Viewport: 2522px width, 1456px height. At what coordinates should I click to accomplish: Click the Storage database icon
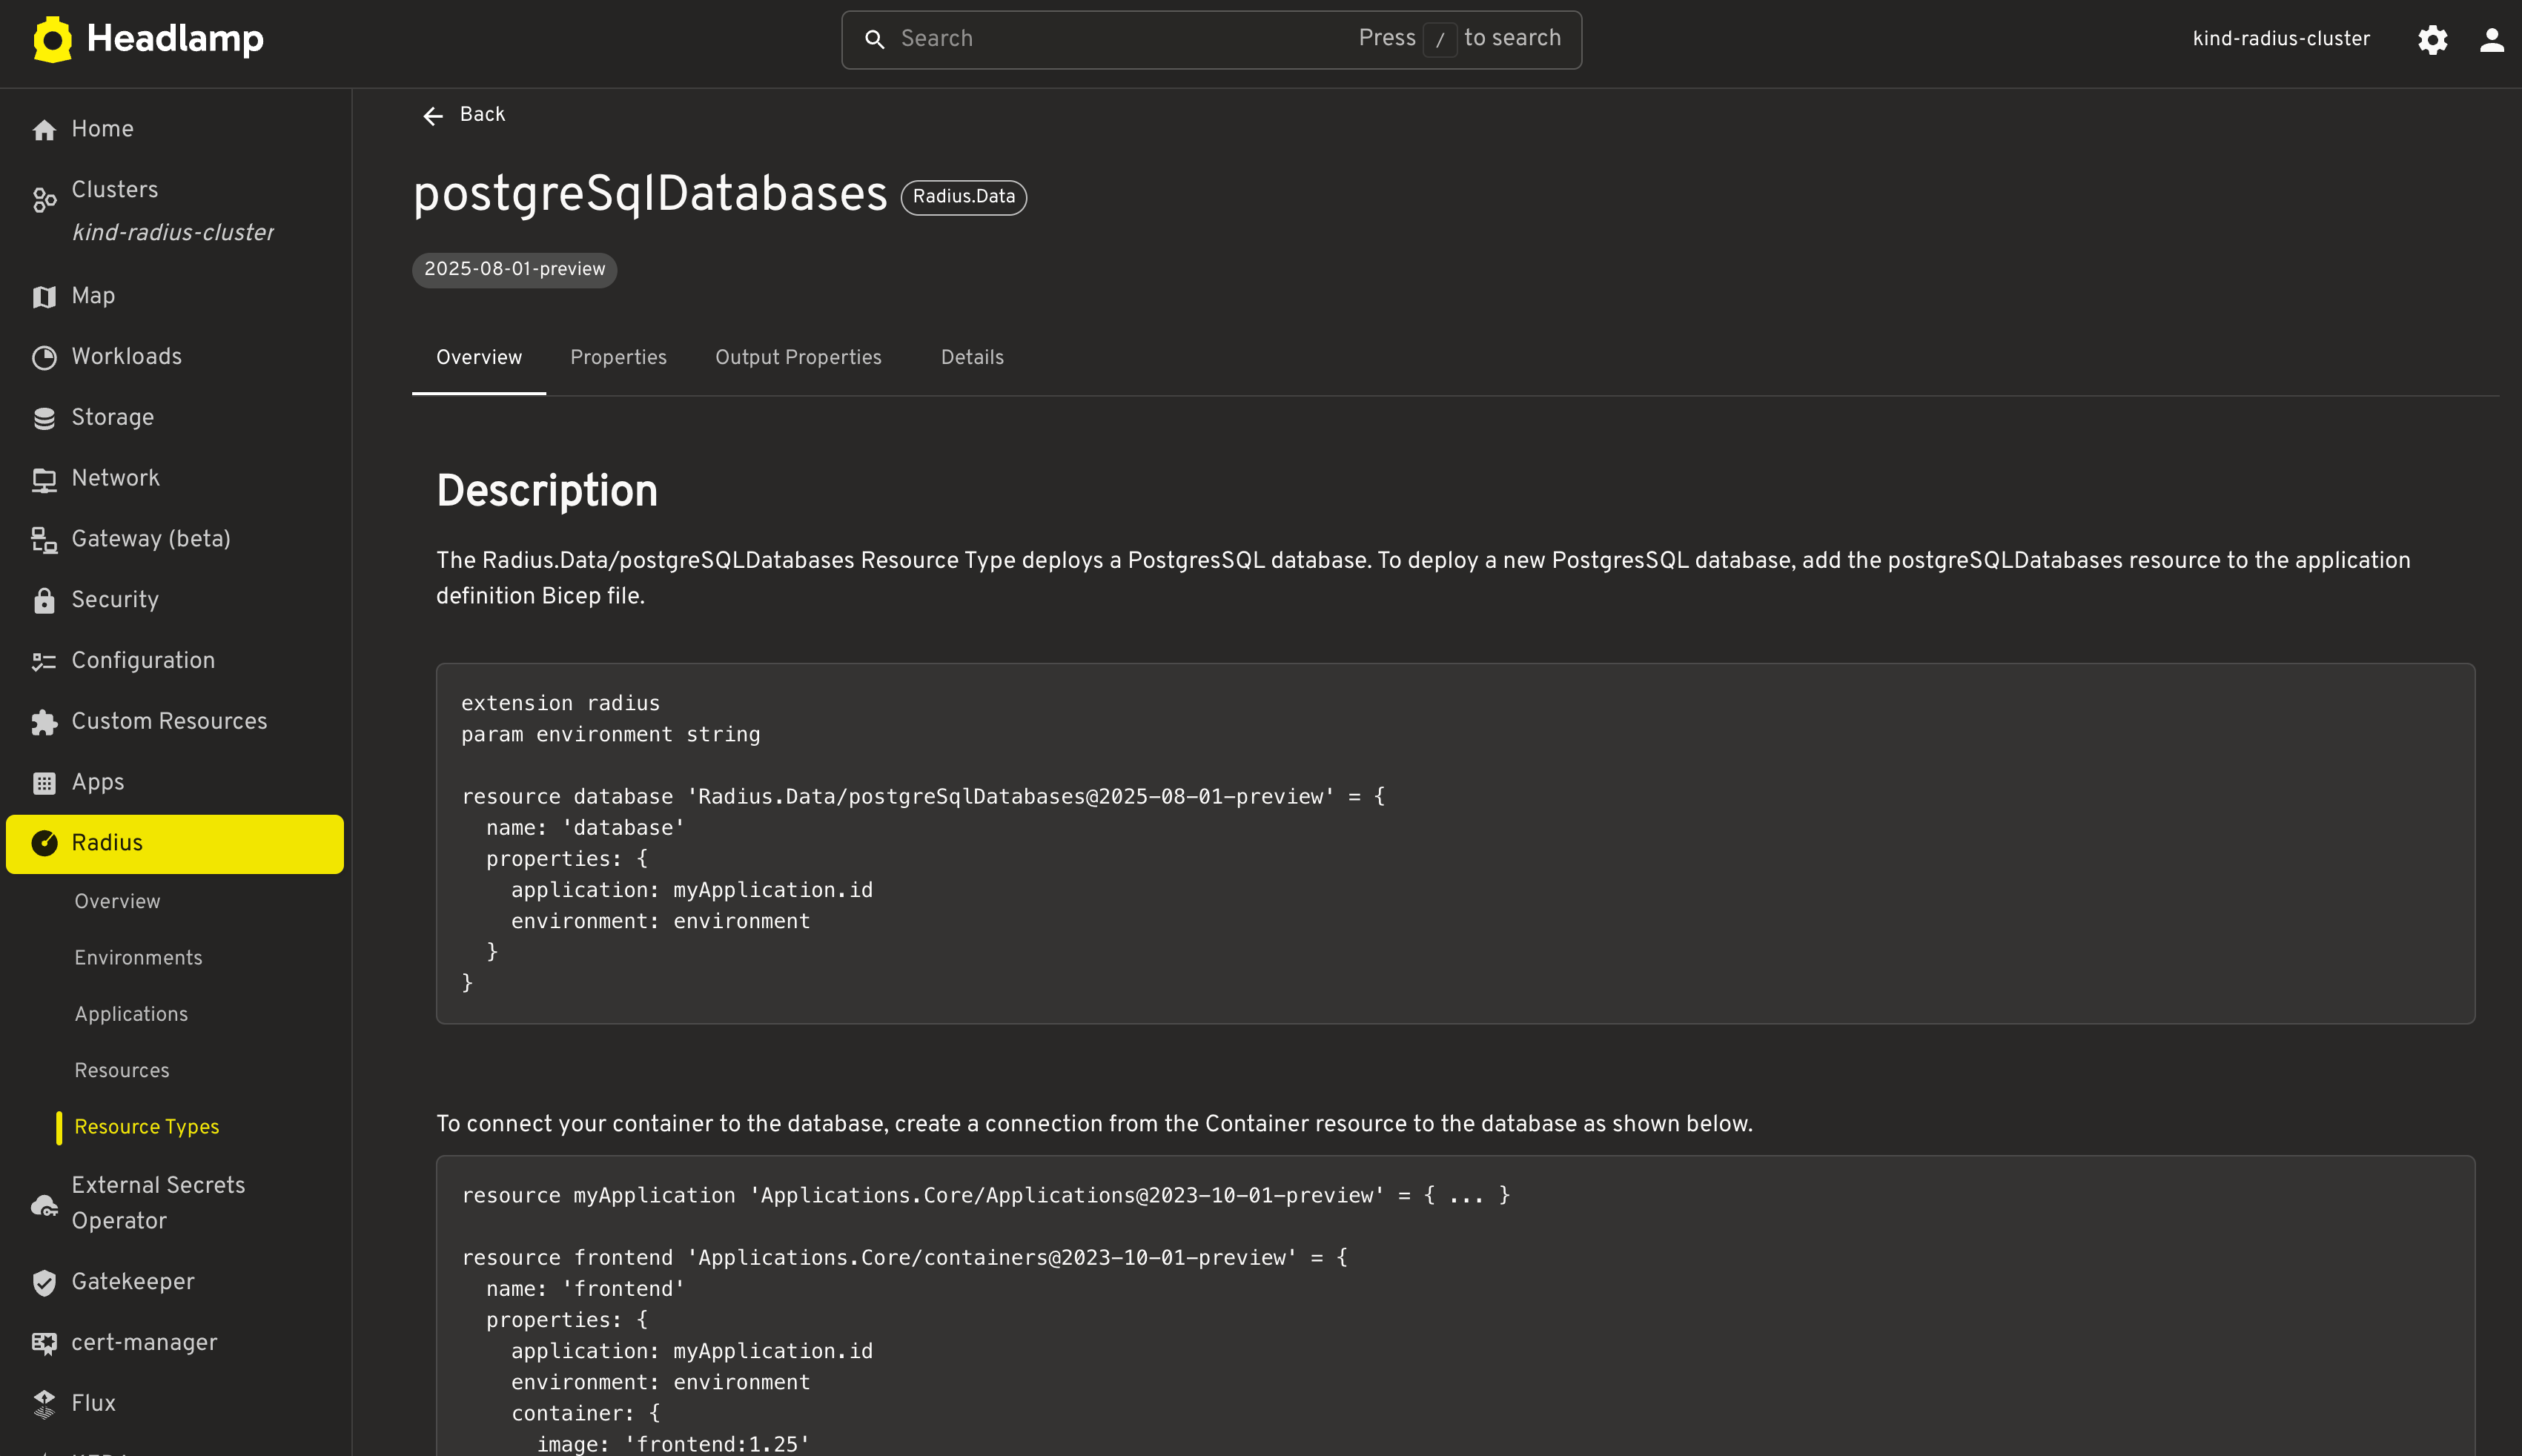44,418
